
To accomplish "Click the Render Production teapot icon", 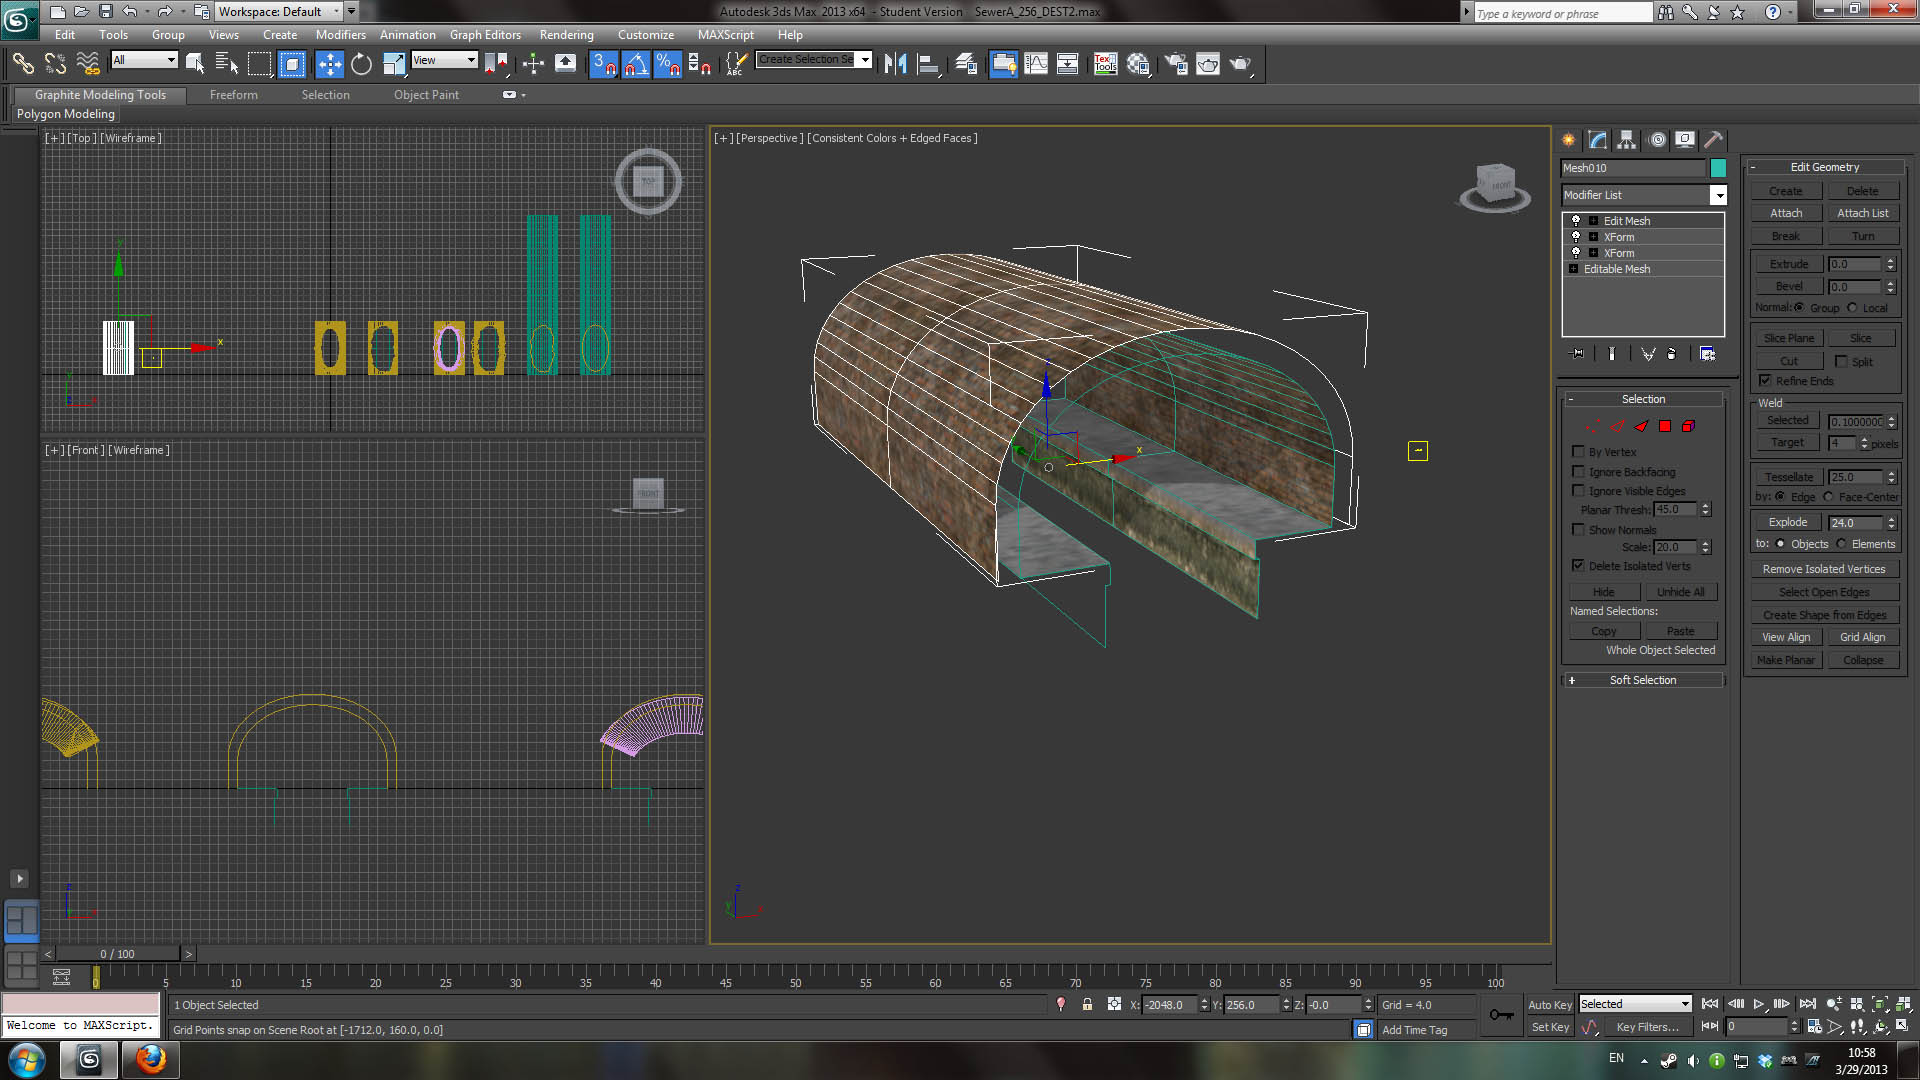I will tap(1240, 64).
